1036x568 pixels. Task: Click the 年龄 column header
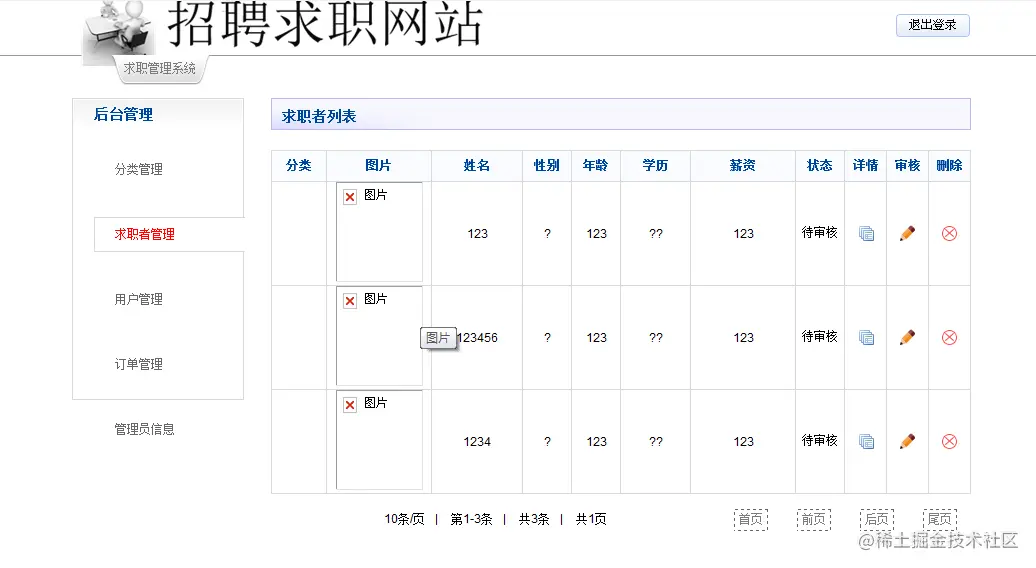pyautogui.click(x=596, y=166)
